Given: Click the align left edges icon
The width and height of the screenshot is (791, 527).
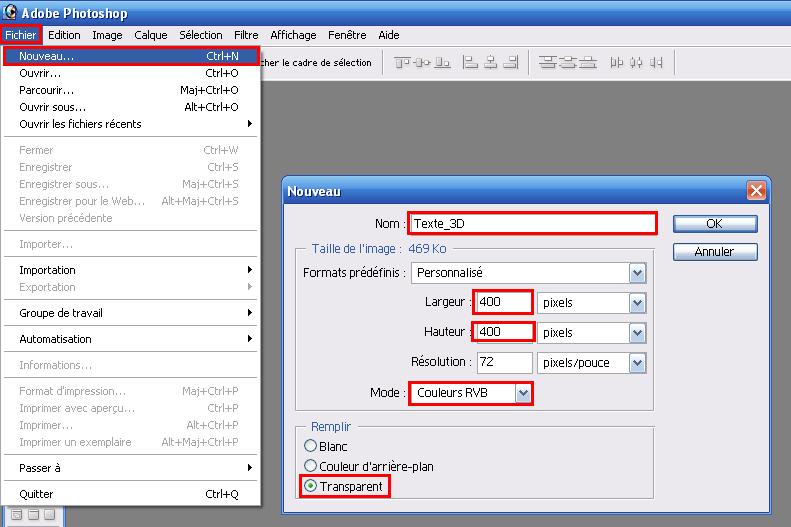Looking at the screenshot, I should [470, 63].
